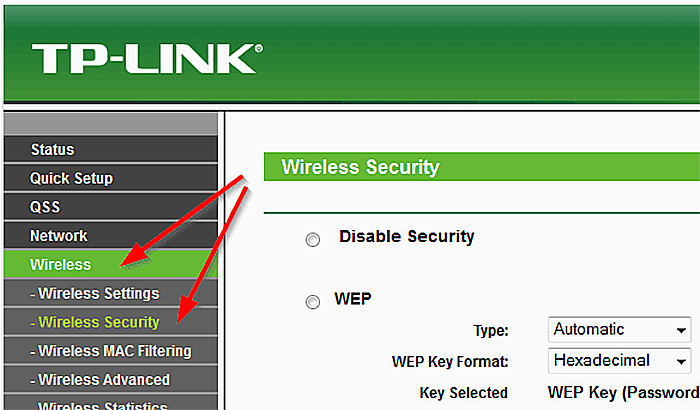Open the Network menu
This screenshot has height=410, width=700.
111,235
